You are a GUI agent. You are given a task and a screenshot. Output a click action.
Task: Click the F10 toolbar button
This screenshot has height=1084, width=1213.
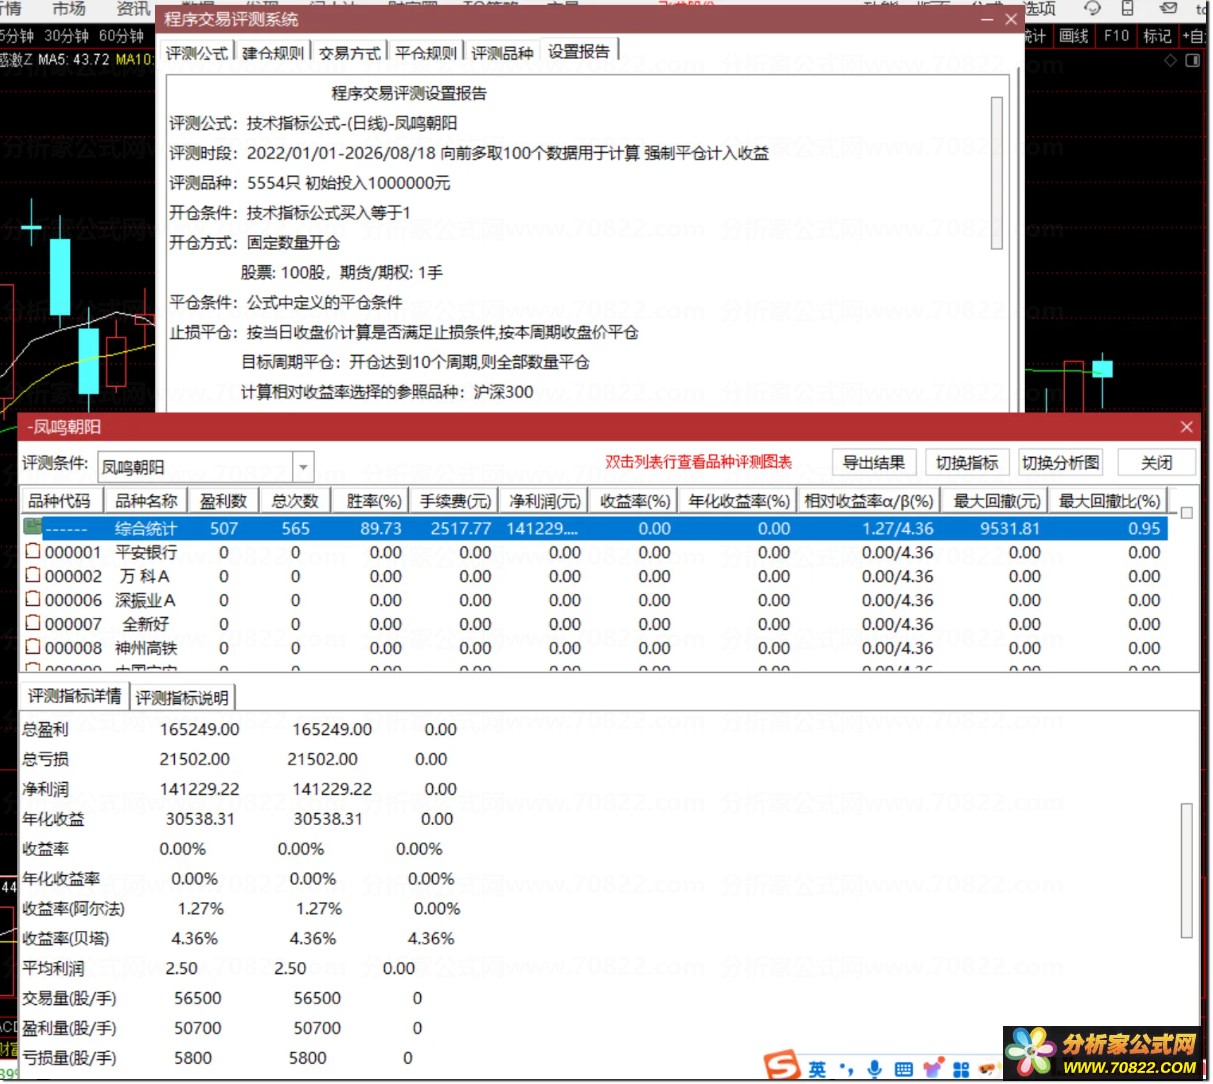click(x=1116, y=36)
